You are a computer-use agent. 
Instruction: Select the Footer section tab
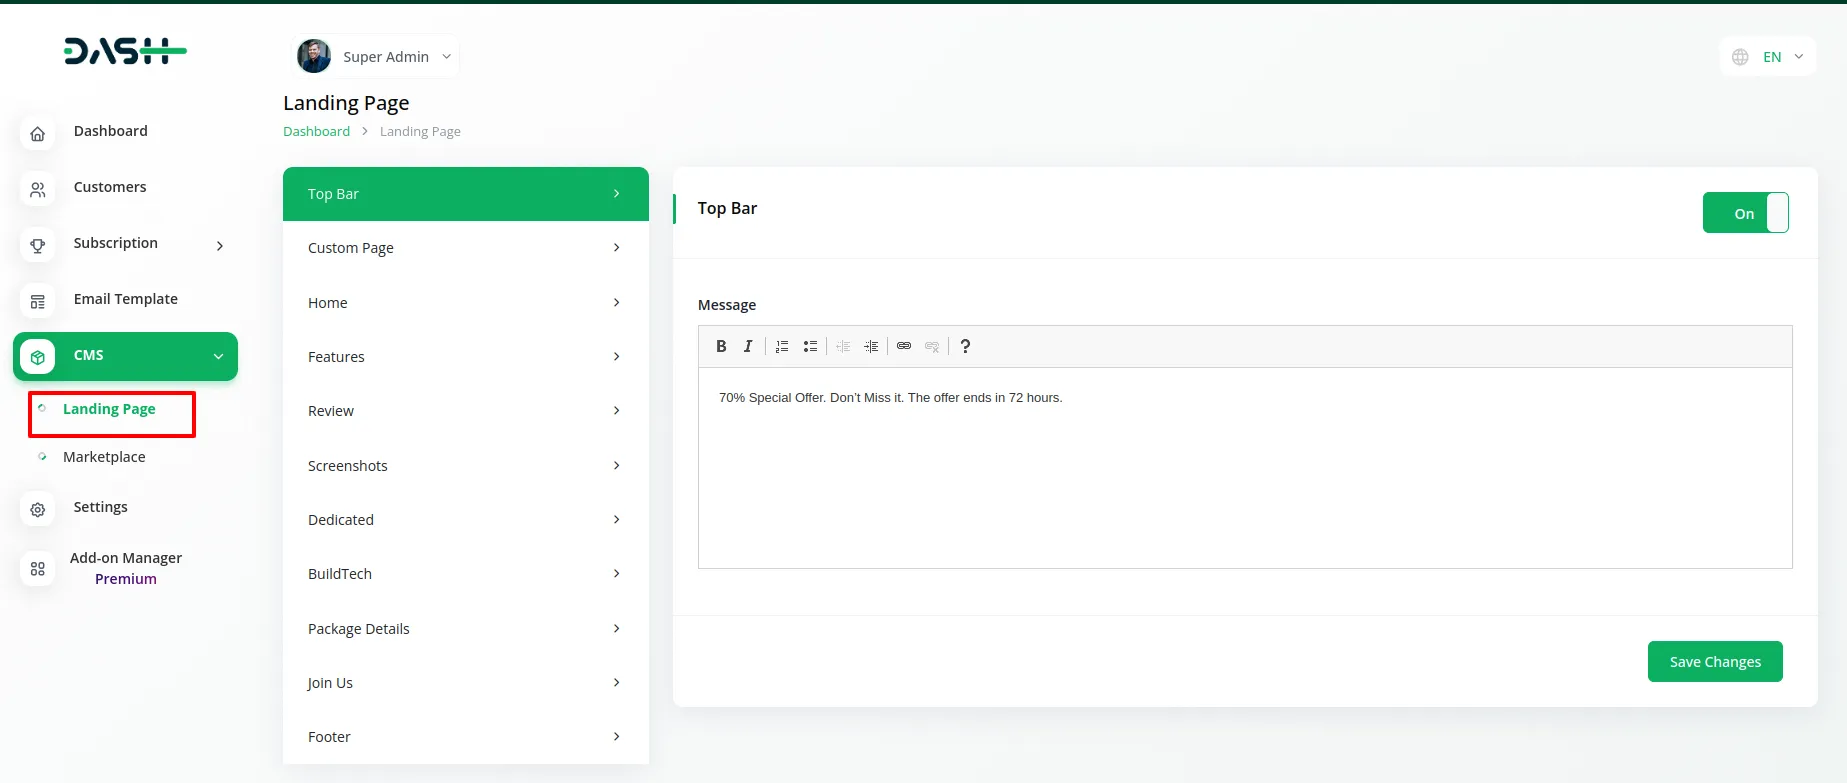coord(465,737)
